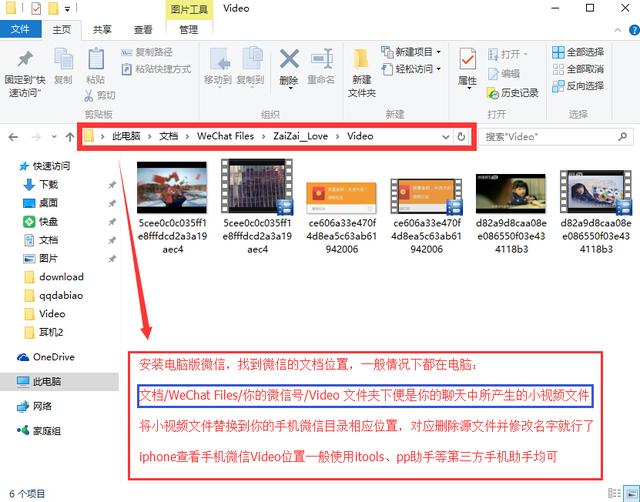Screen dimensions: 640x502
Task: Go up one level with the up arrow
Action: coord(68,136)
